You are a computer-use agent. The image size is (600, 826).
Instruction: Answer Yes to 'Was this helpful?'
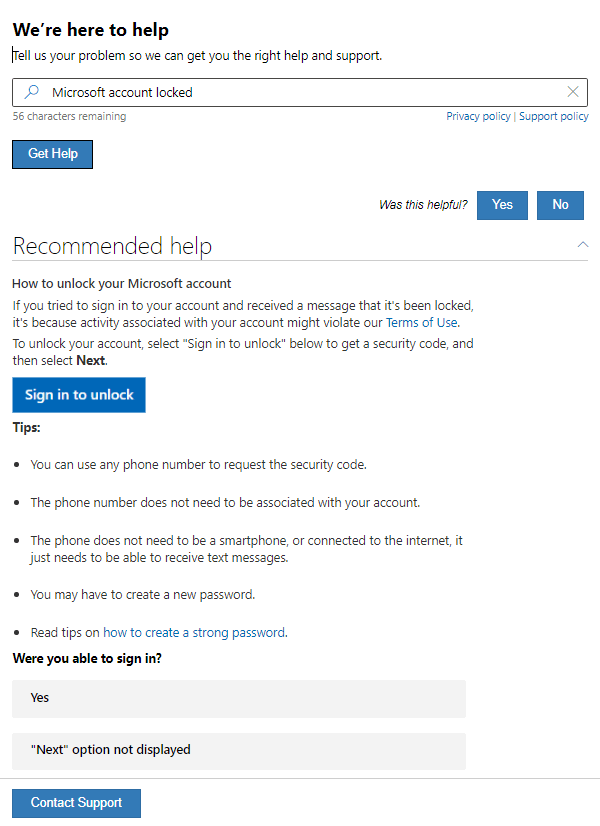(x=502, y=205)
